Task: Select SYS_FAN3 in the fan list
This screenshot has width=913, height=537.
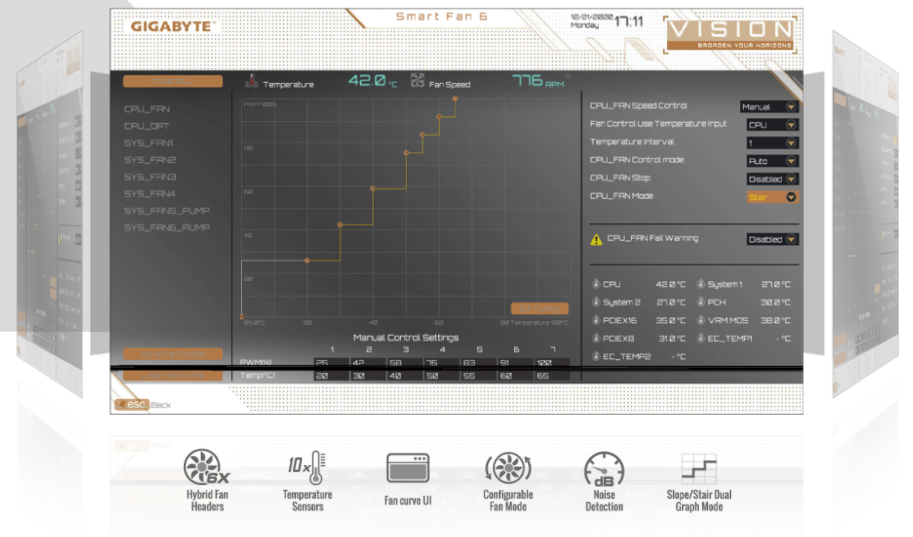Action: click(150, 176)
